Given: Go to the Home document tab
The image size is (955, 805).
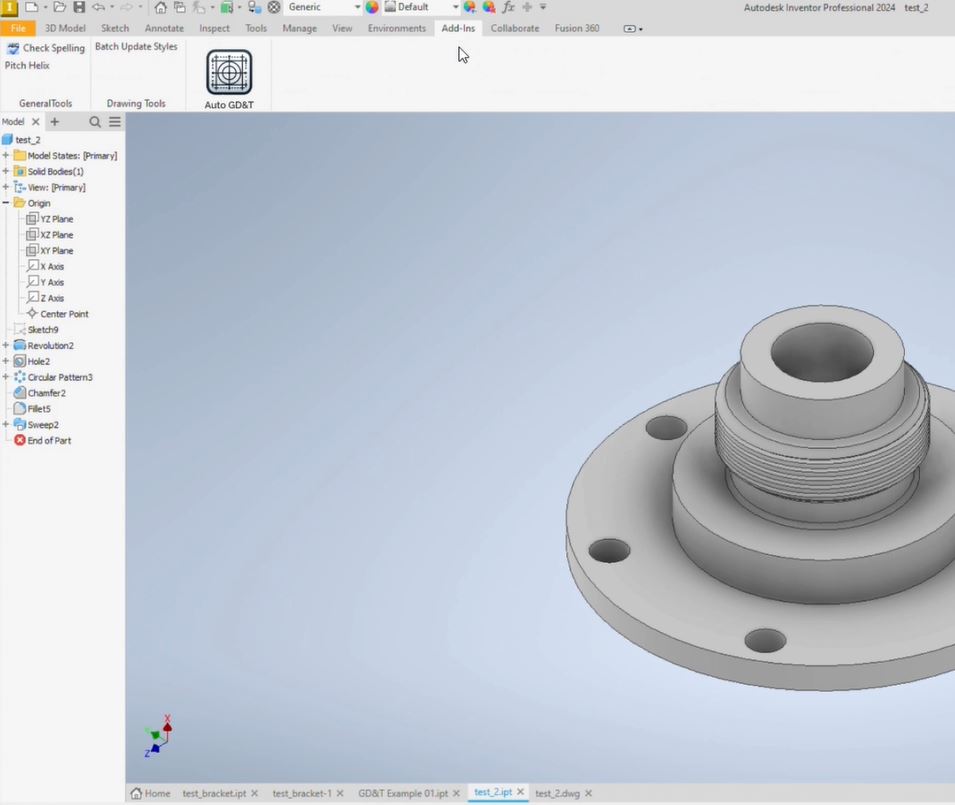Looking at the screenshot, I should click(x=150, y=793).
